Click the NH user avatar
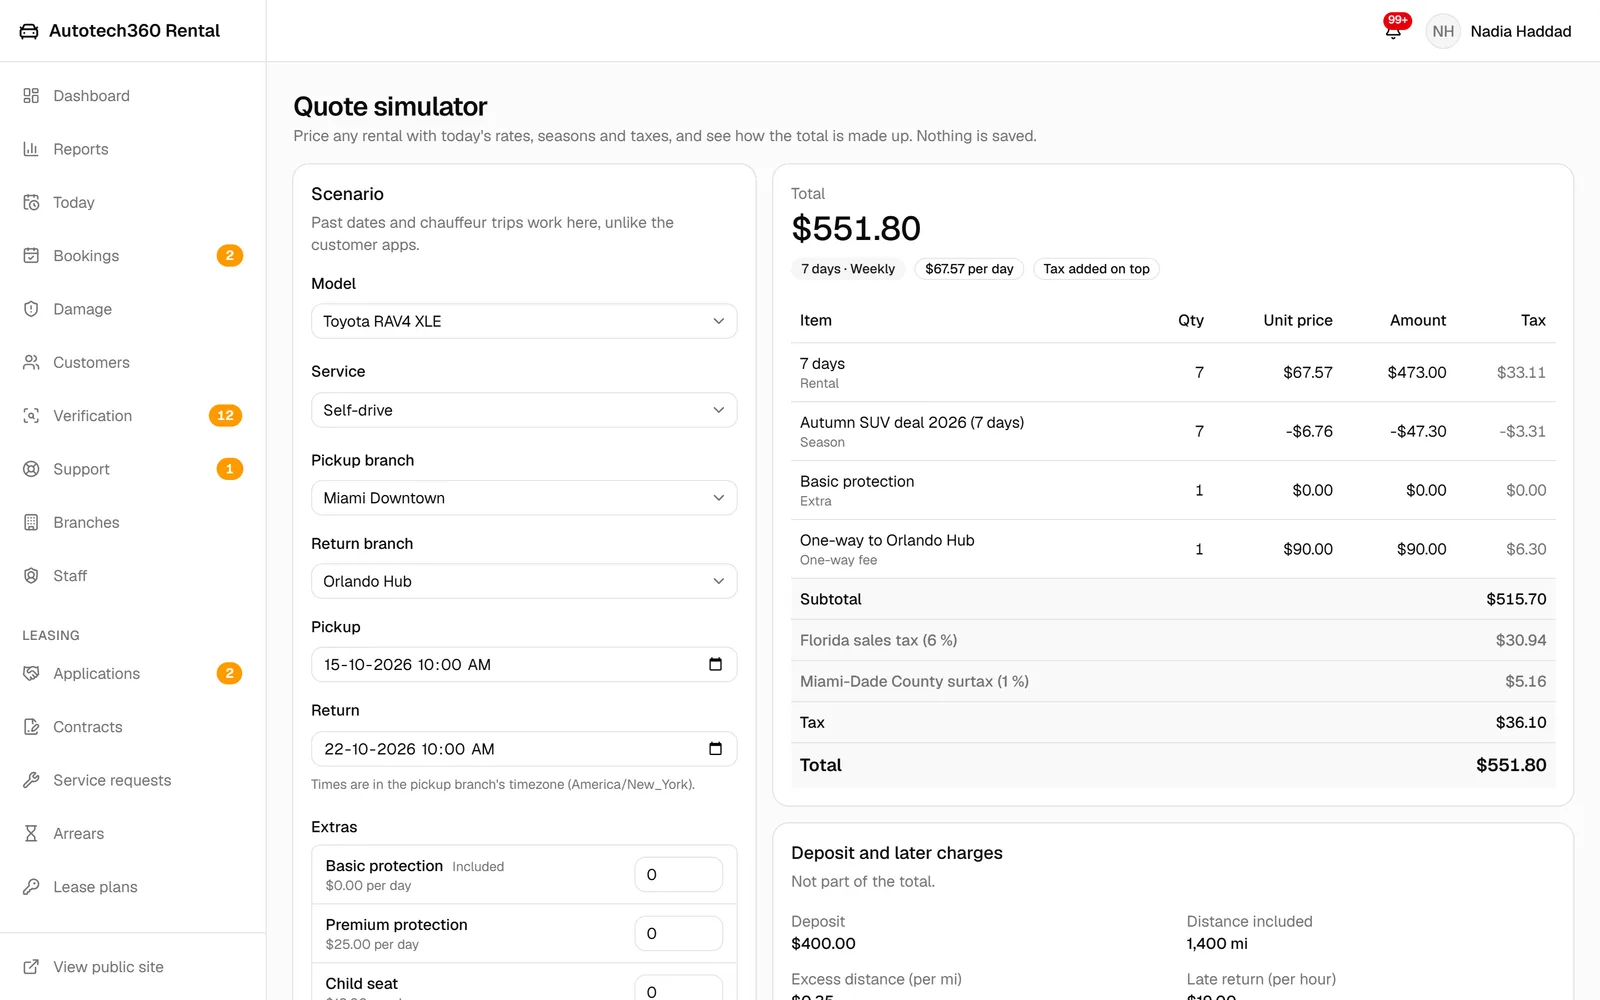The width and height of the screenshot is (1600, 1000). click(1443, 31)
